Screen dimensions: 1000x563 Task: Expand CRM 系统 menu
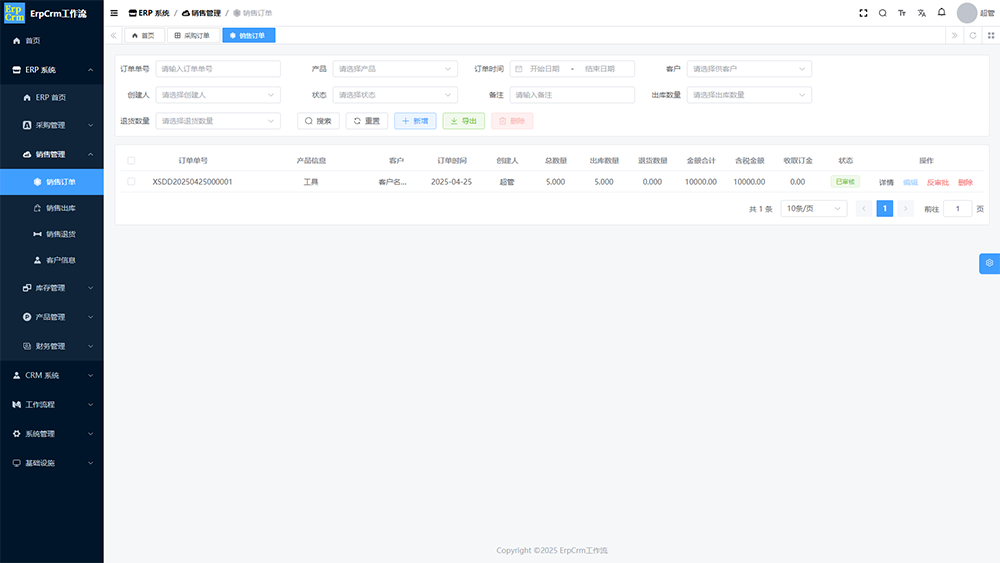coord(52,376)
